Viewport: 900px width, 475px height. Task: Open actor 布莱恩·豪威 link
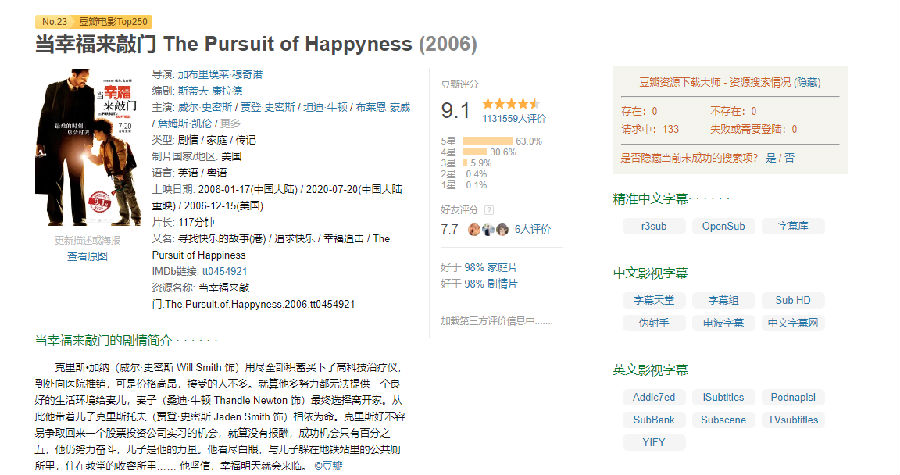point(383,107)
